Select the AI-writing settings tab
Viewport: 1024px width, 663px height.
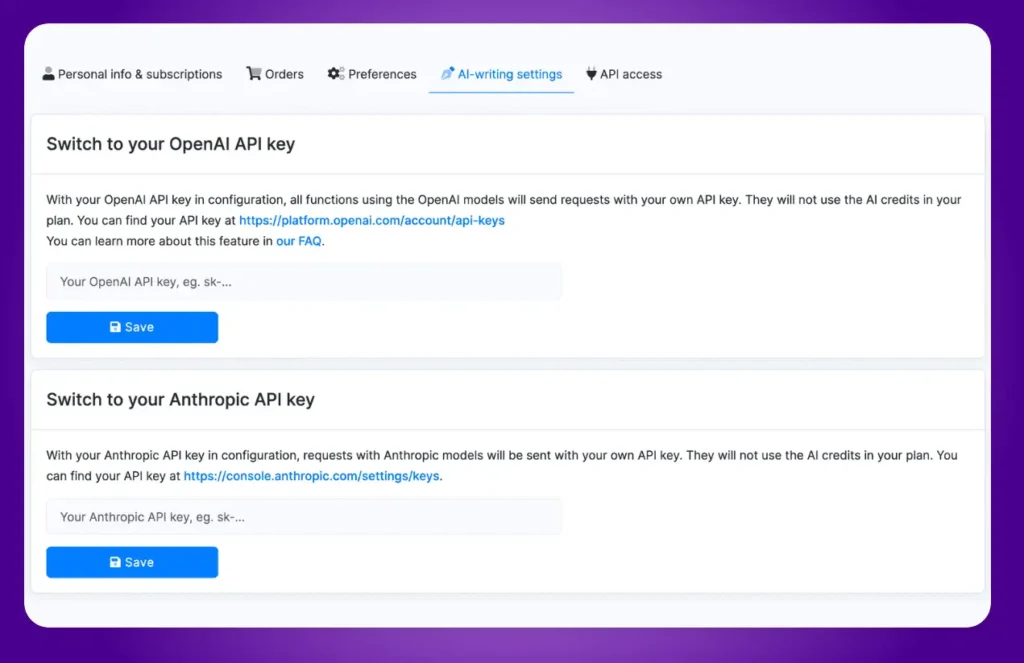[500, 73]
